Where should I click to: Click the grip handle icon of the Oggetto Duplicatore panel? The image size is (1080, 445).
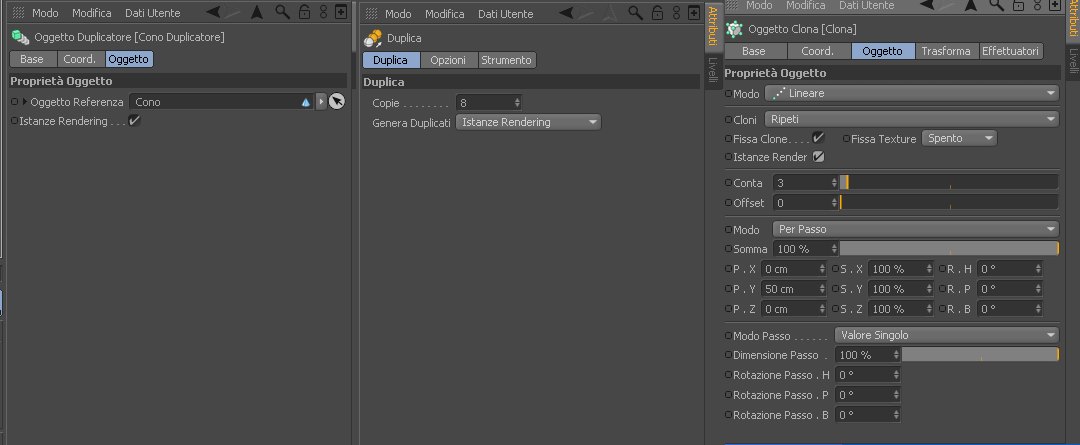[19, 13]
